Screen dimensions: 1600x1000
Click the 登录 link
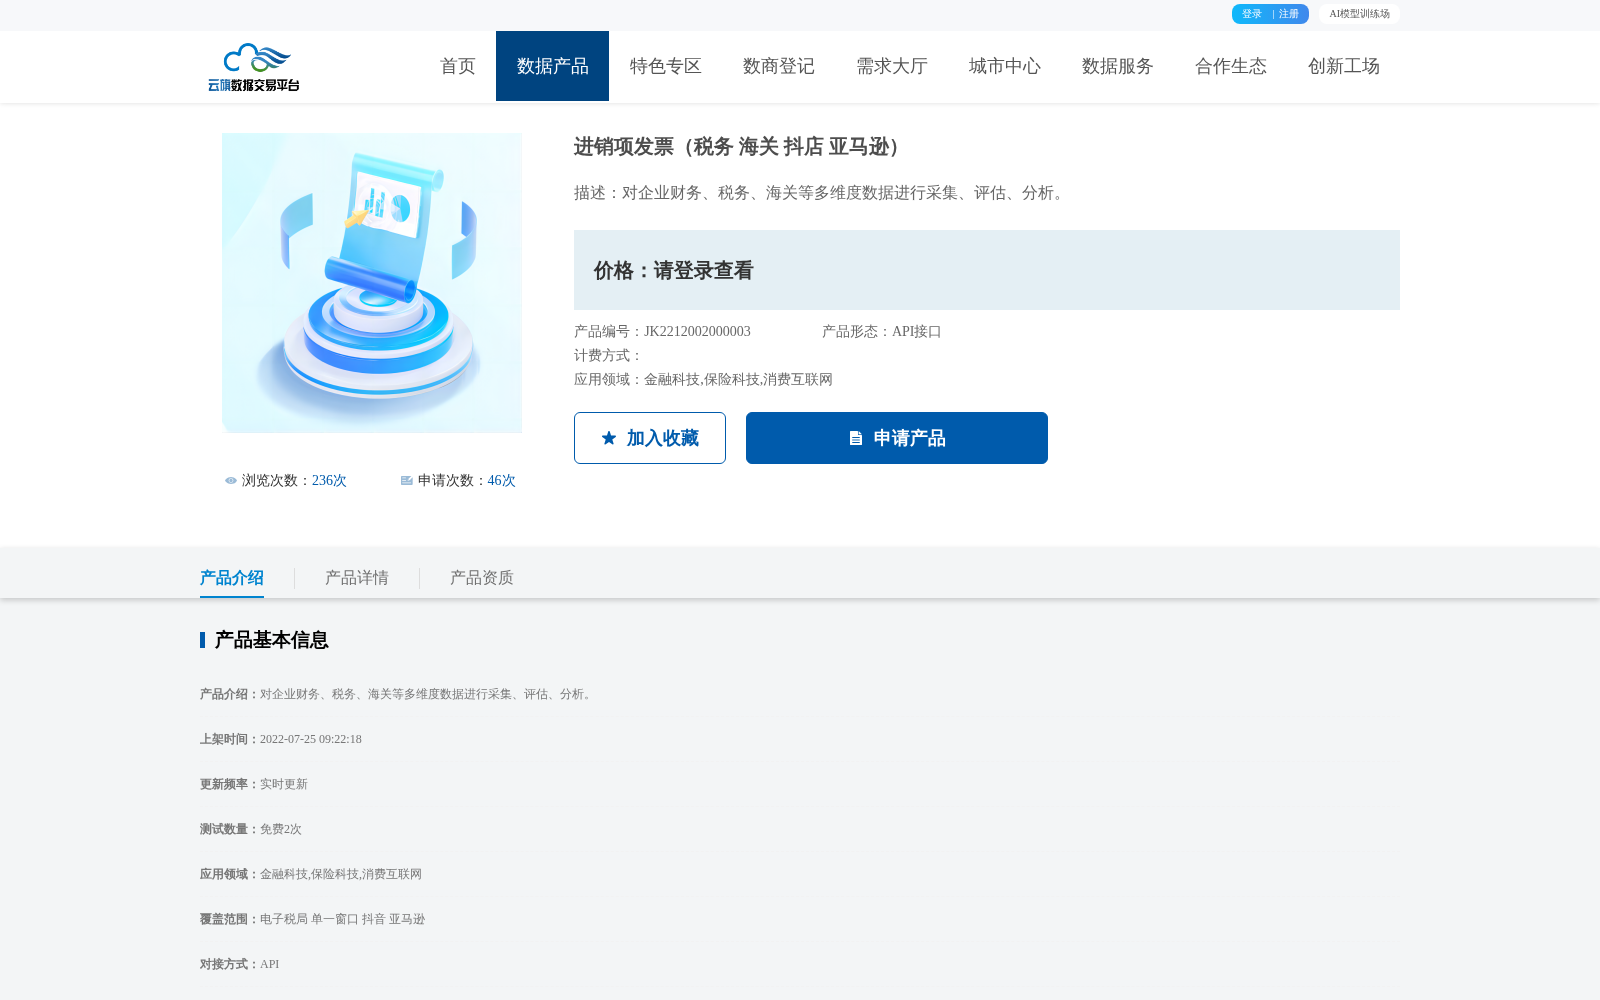(1252, 14)
